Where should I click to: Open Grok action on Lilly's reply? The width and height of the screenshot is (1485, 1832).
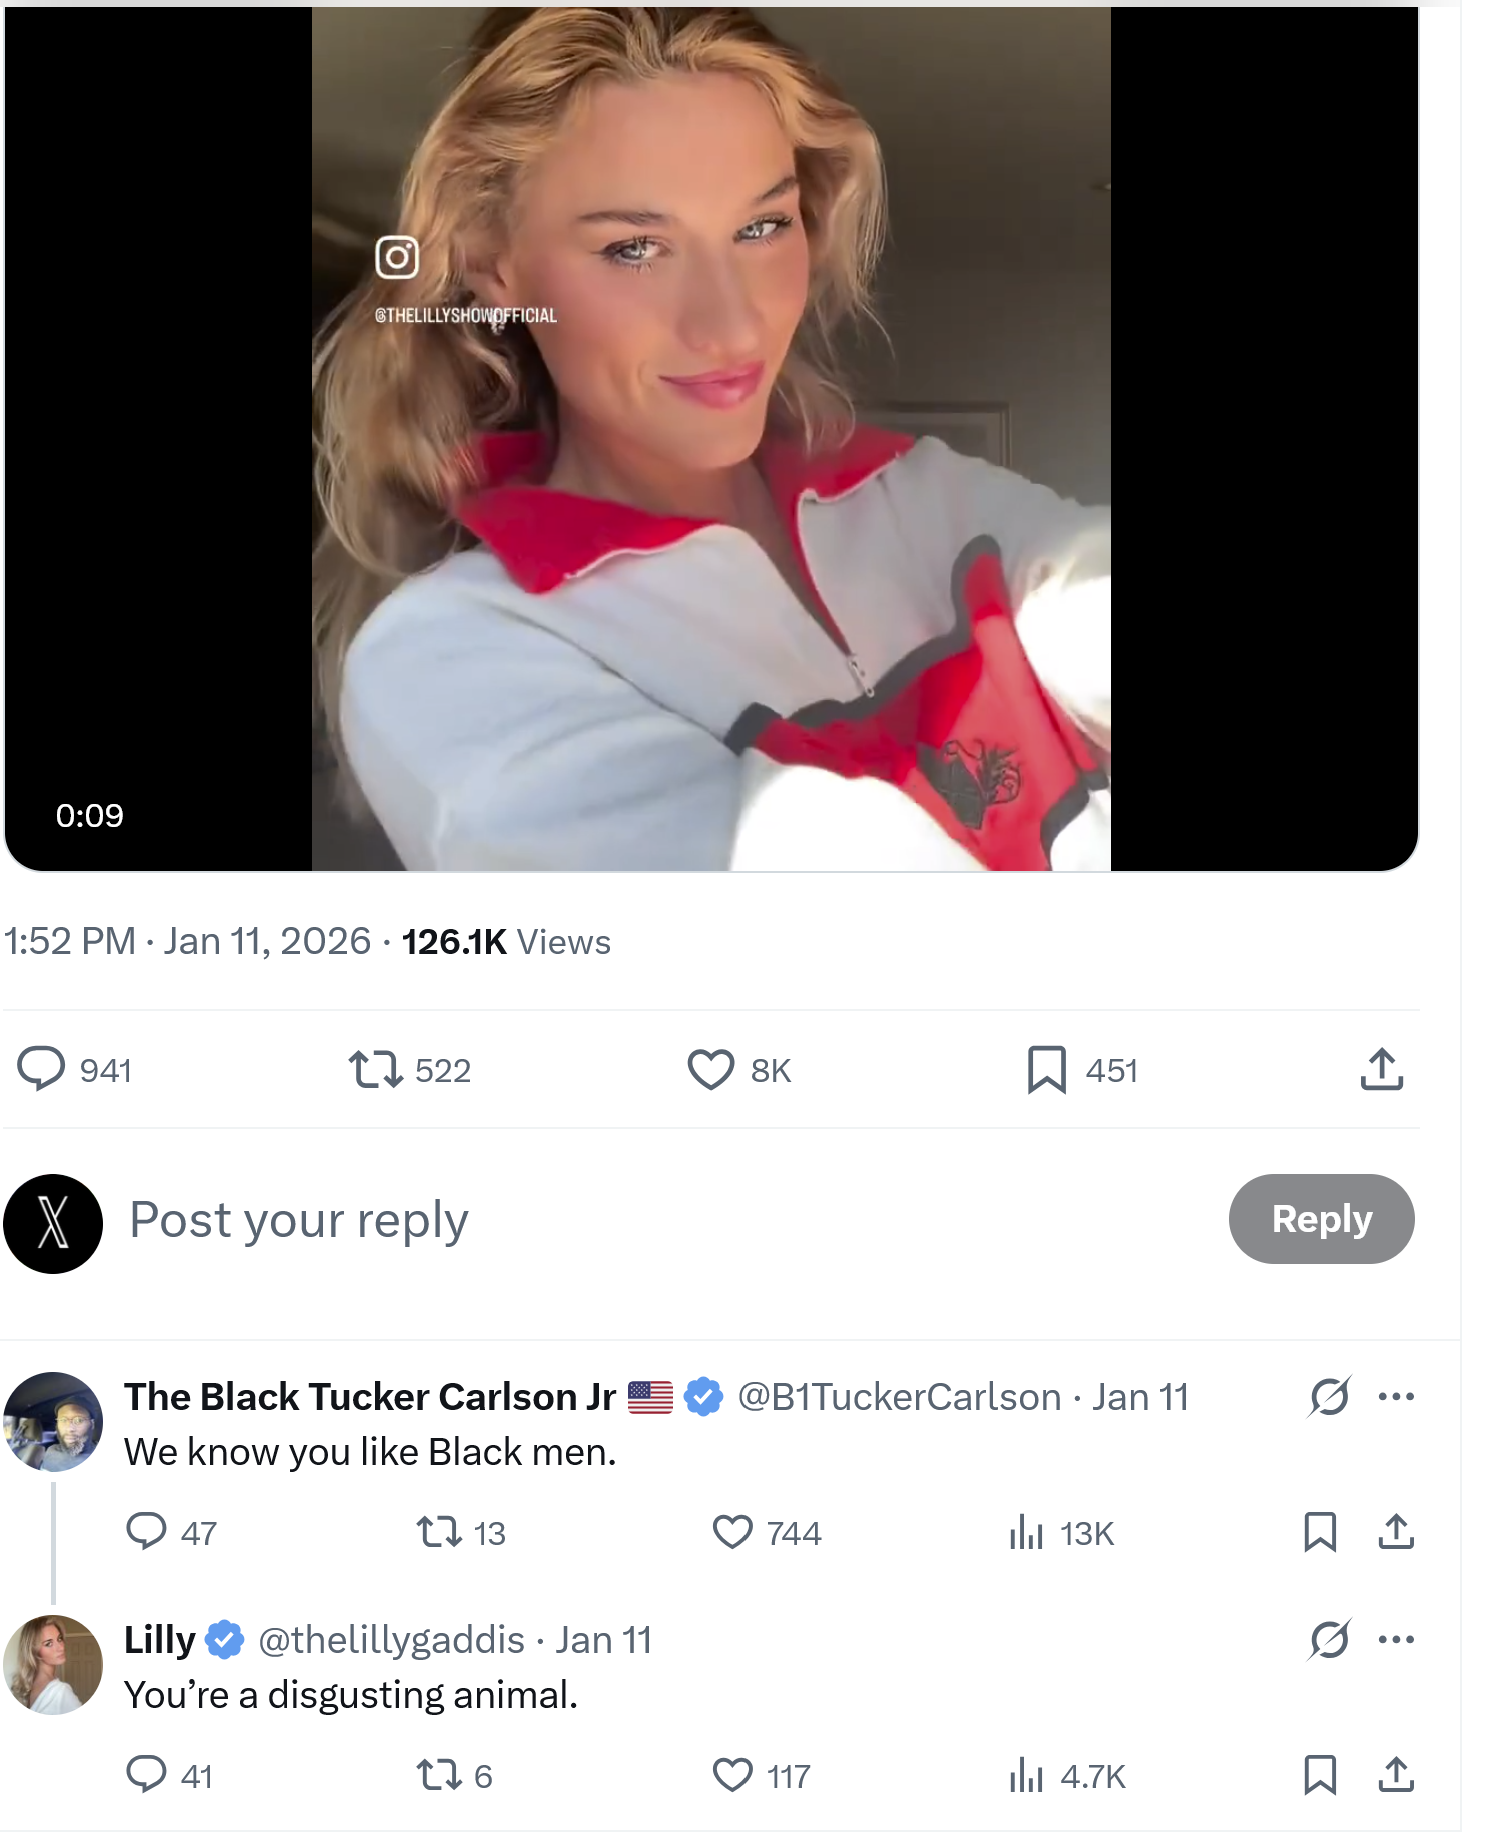pos(1329,1640)
